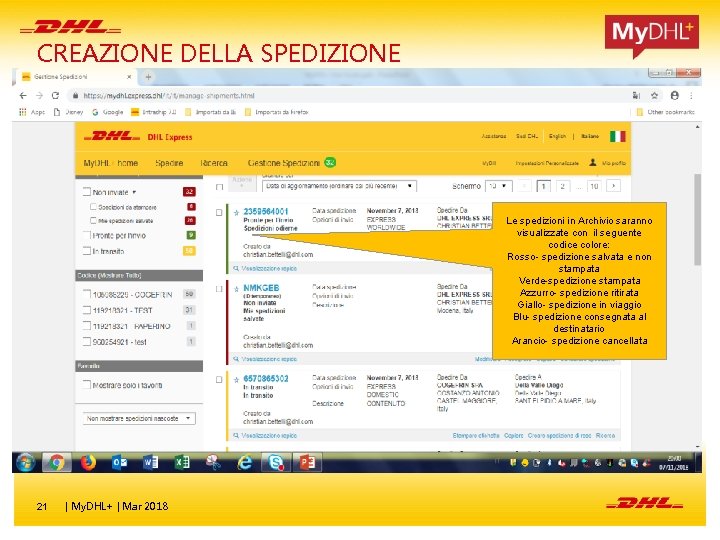Click Visualizzazione rapida under shipment 6570865302
Screen dimensions: 720x540
pos(269,435)
